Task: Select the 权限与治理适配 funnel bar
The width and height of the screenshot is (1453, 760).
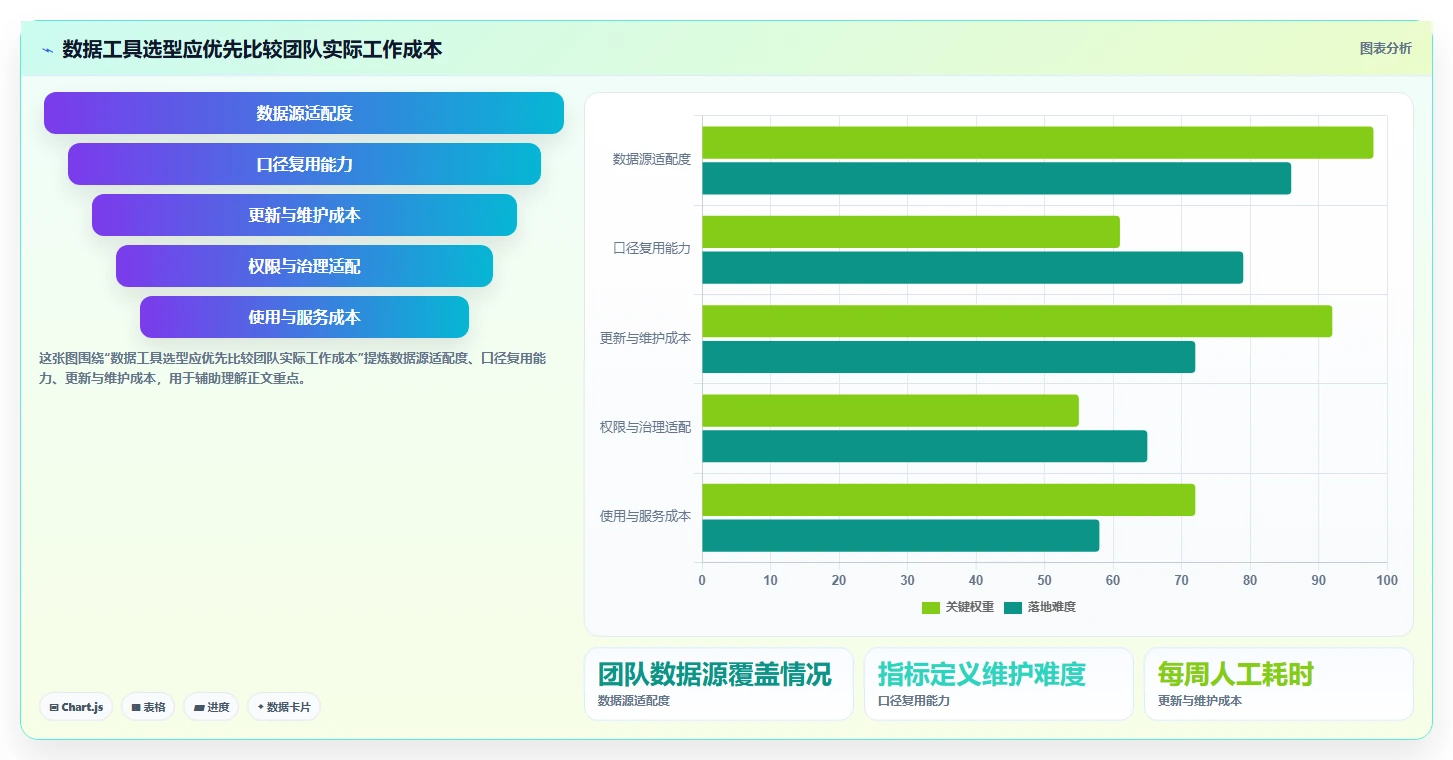Action: click(x=304, y=266)
